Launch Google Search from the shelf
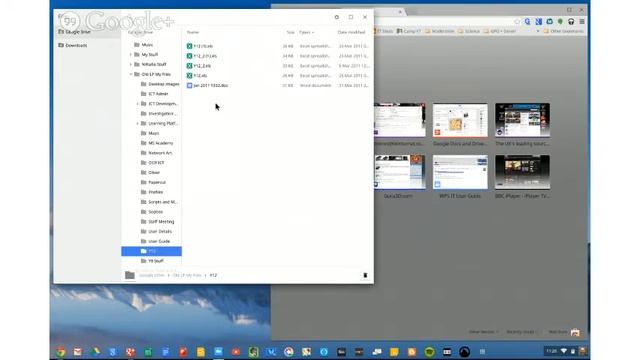This screenshot has width=640, height=360. (113, 351)
